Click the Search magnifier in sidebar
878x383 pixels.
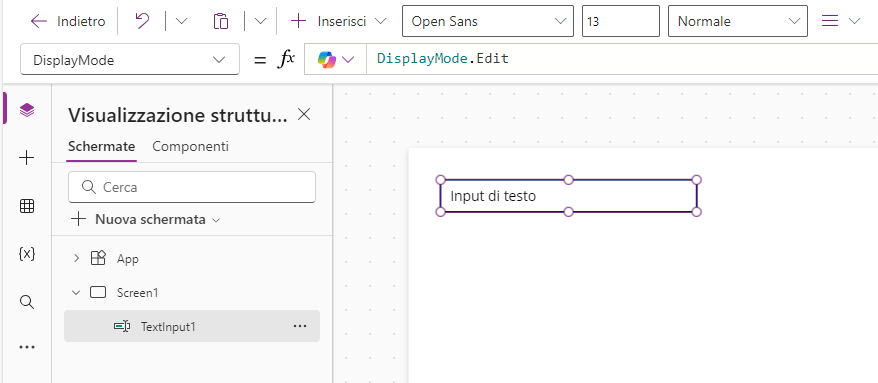click(27, 302)
